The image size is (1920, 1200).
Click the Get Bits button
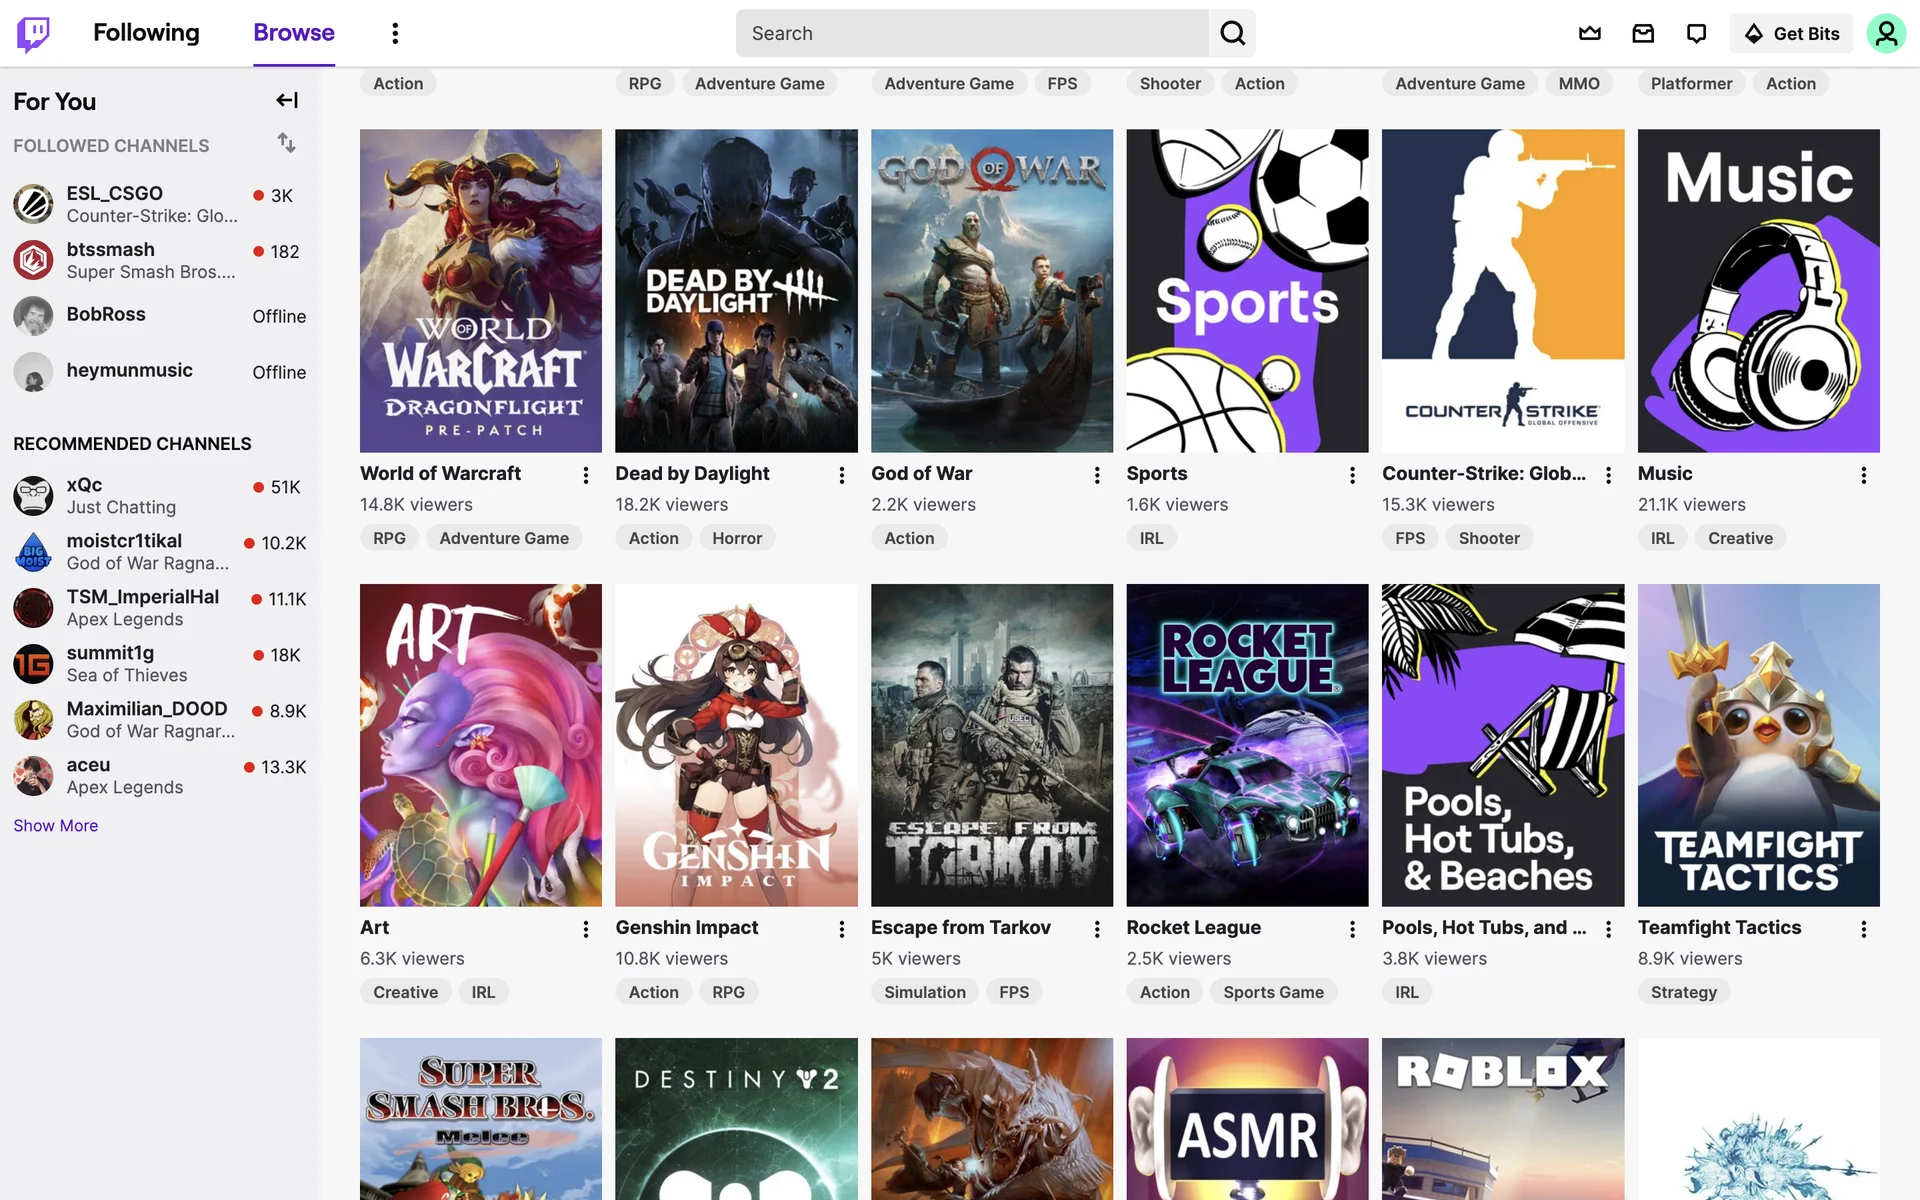point(1791,33)
